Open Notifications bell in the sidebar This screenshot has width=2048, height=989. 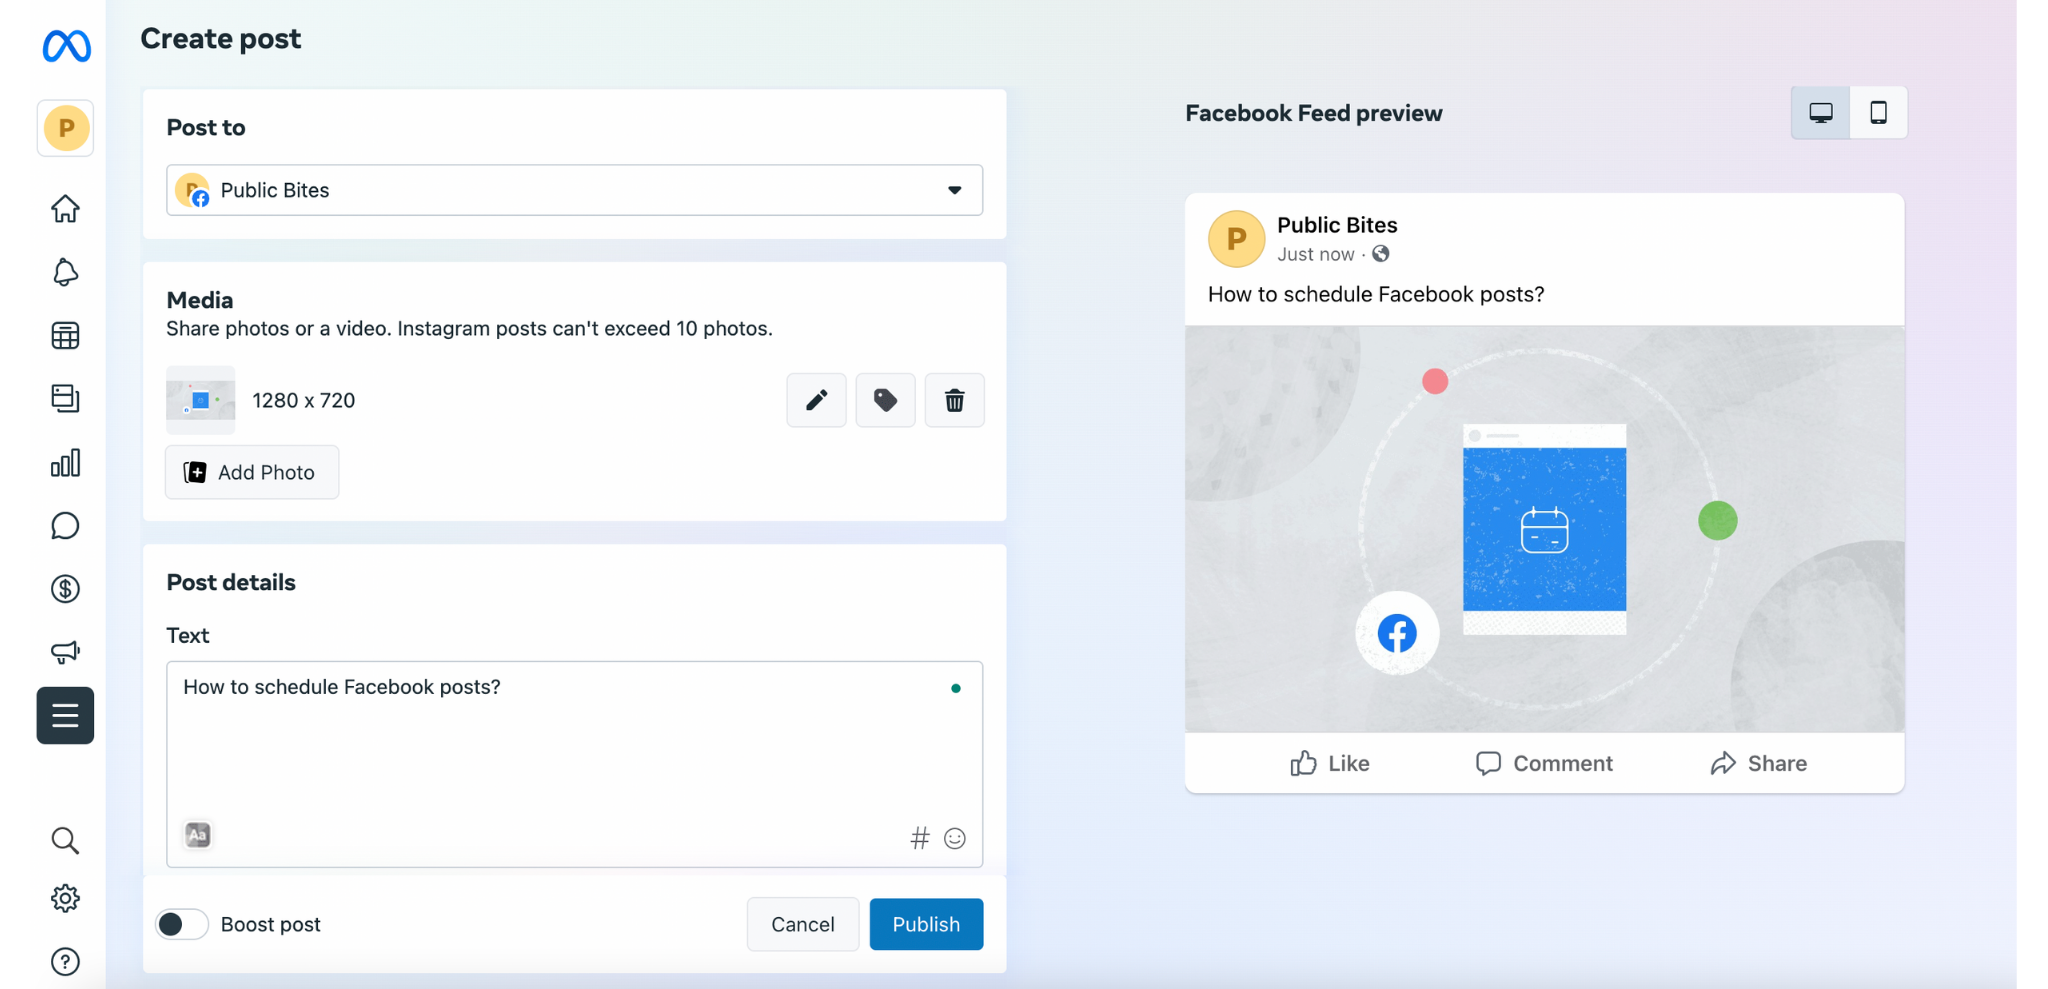65,272
